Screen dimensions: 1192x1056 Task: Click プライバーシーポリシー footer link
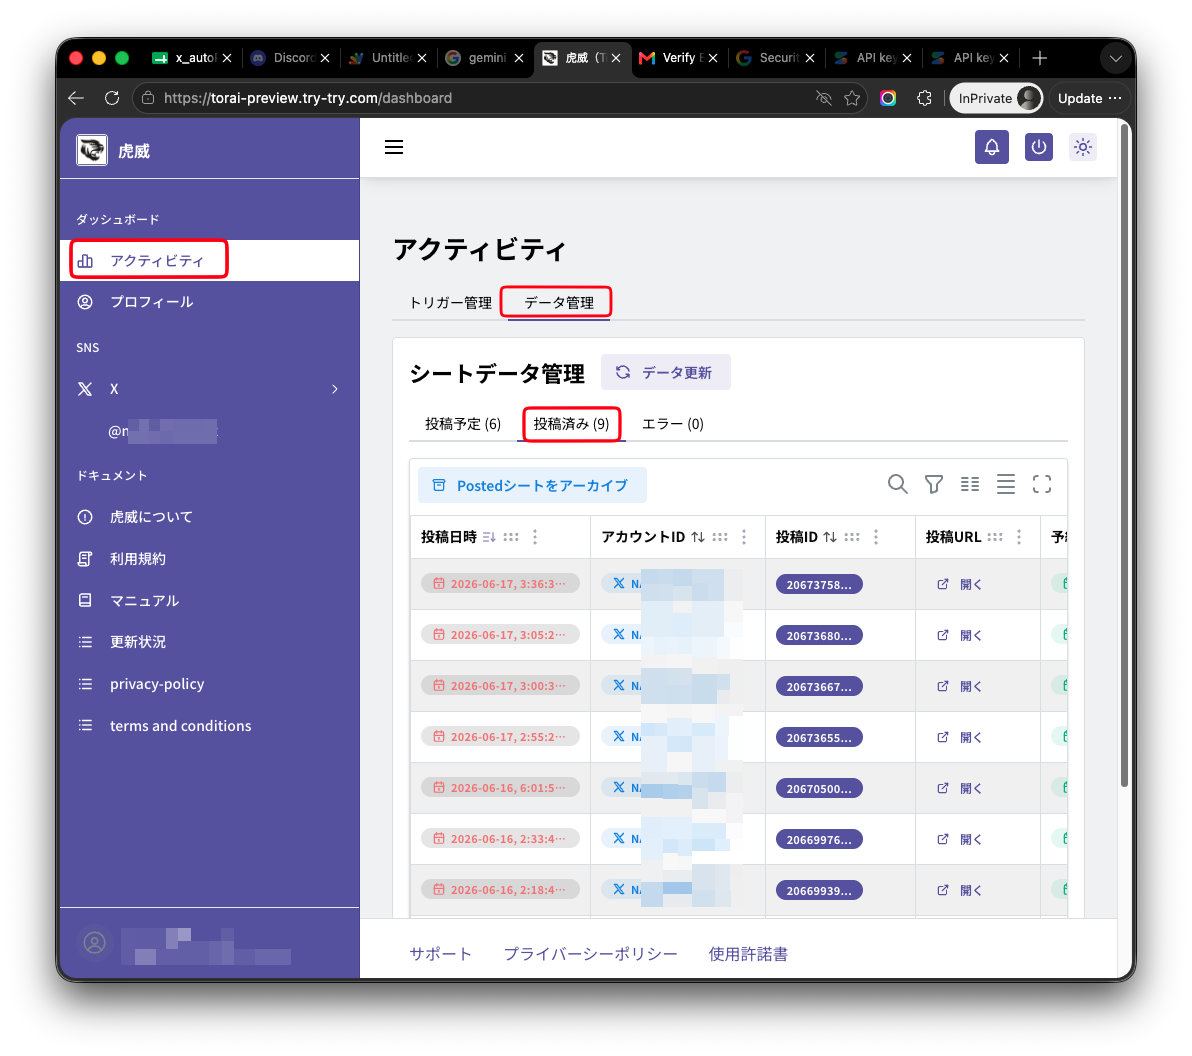click(x=590, y=953)
